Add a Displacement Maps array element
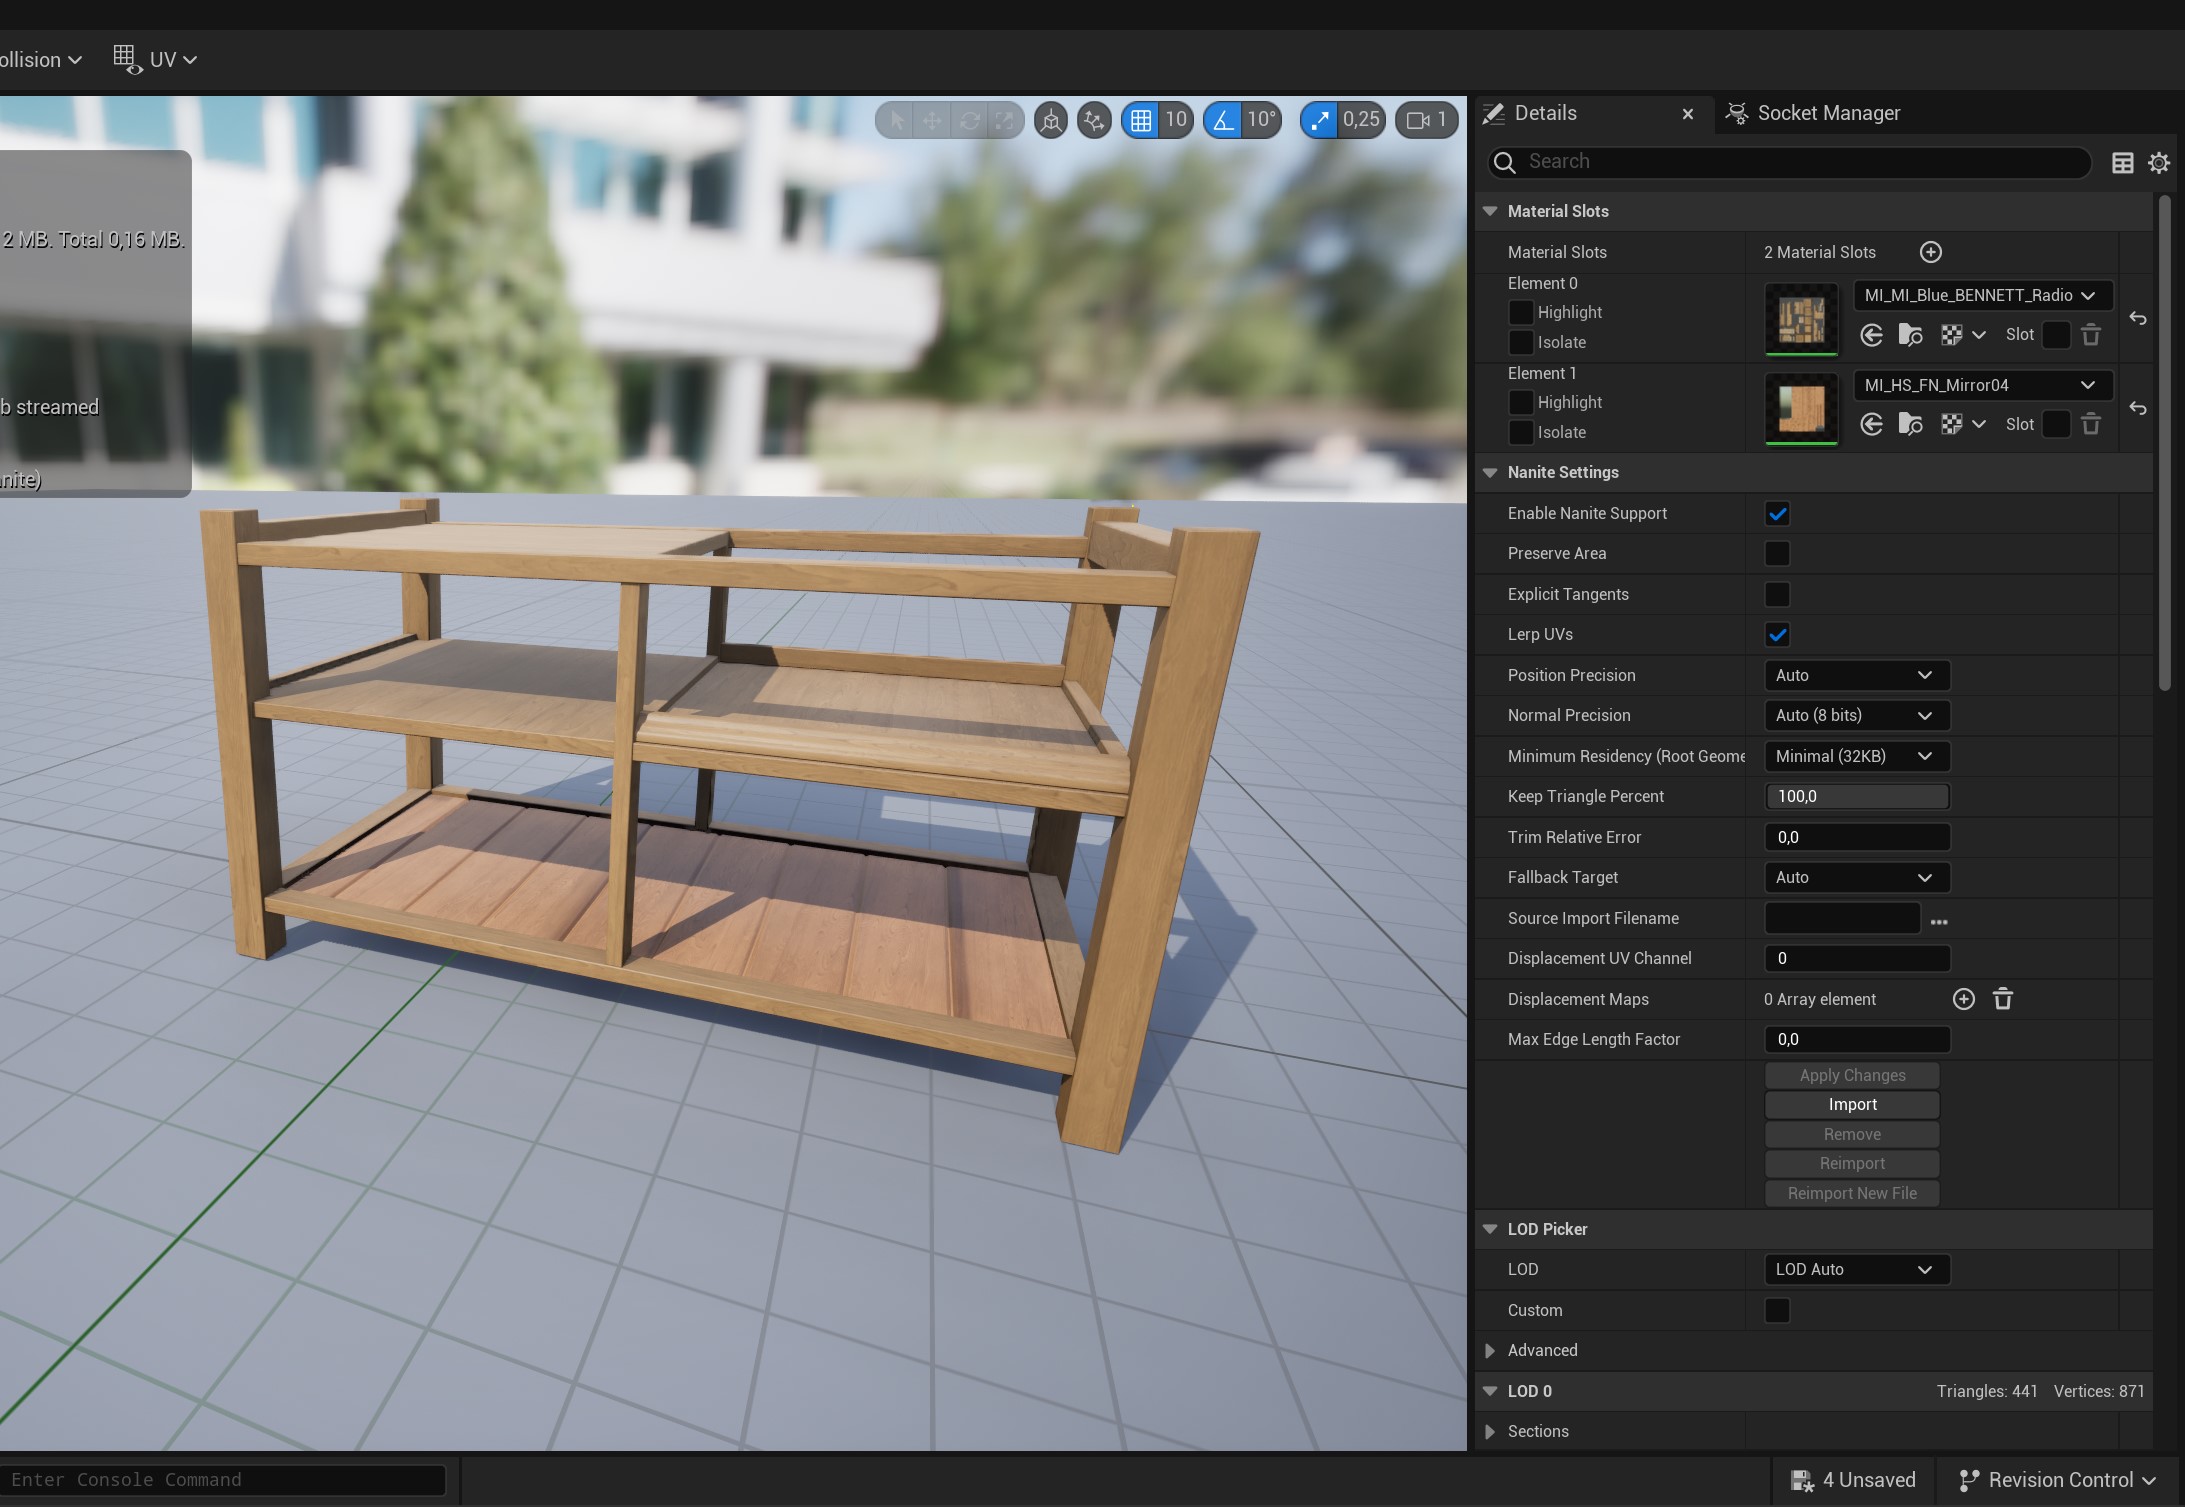The image size is (2185, 1507). coord(1964,999)
